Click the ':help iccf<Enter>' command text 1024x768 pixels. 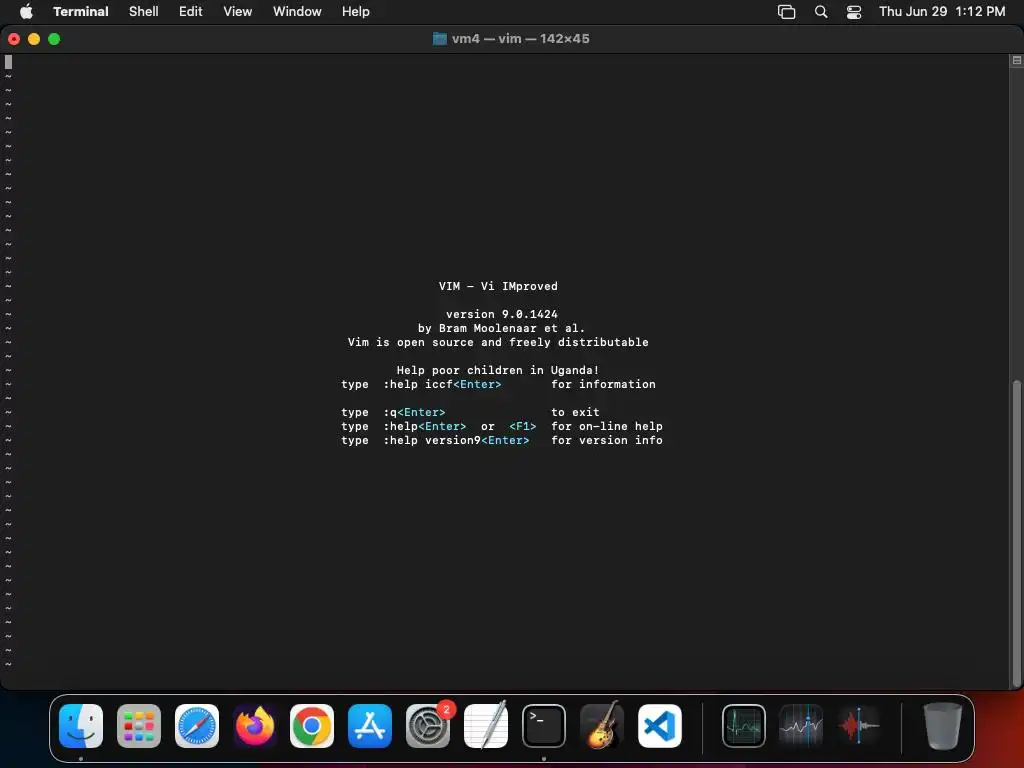pos(442,384)
